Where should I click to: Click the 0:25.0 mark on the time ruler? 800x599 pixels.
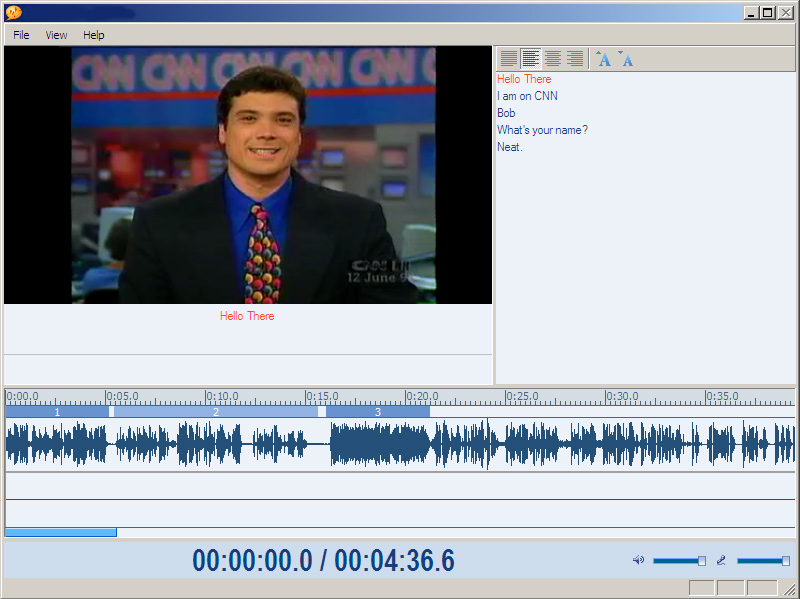point(522,396)
